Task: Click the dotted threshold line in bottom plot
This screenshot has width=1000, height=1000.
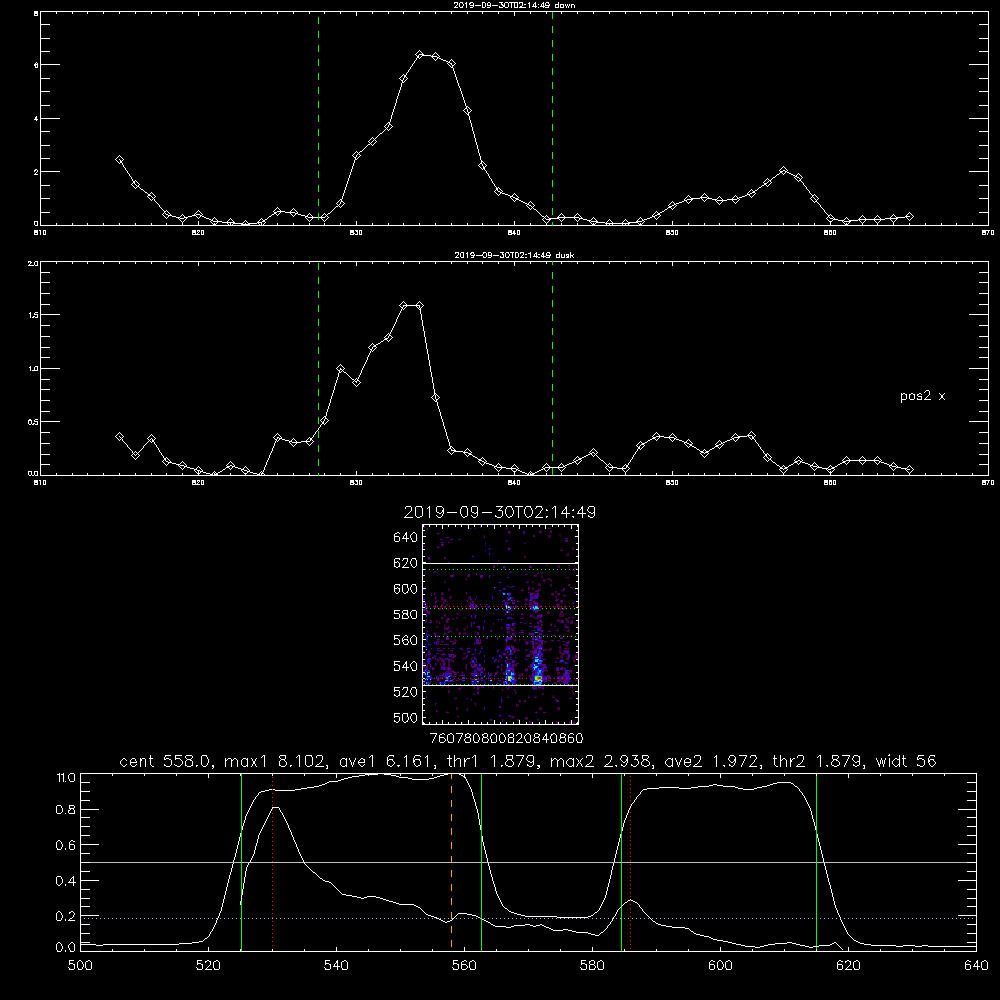Action: pos(529,918)
